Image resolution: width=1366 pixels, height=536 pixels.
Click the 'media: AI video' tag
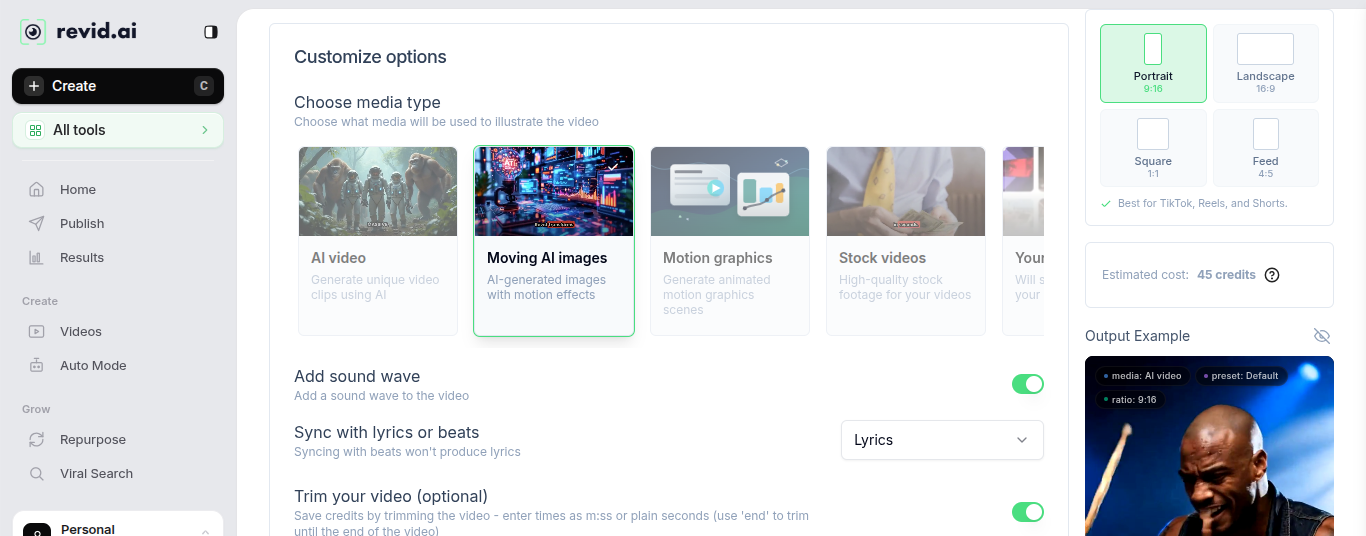[x=1142, y=376]
